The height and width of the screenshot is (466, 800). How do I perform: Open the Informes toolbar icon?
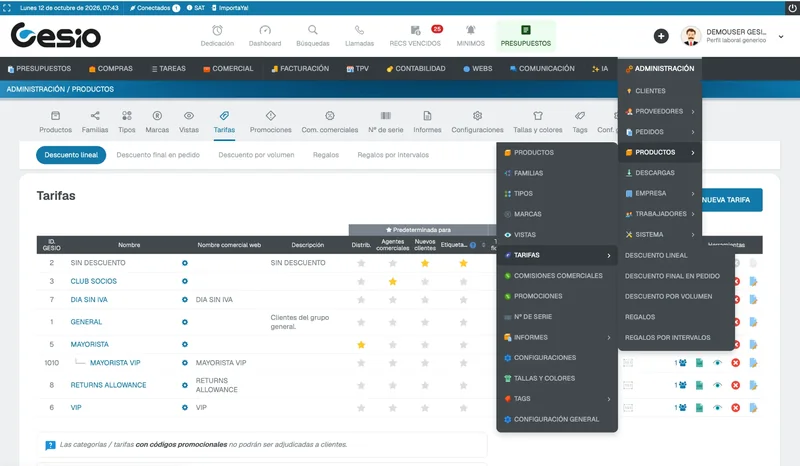point(427,116)
